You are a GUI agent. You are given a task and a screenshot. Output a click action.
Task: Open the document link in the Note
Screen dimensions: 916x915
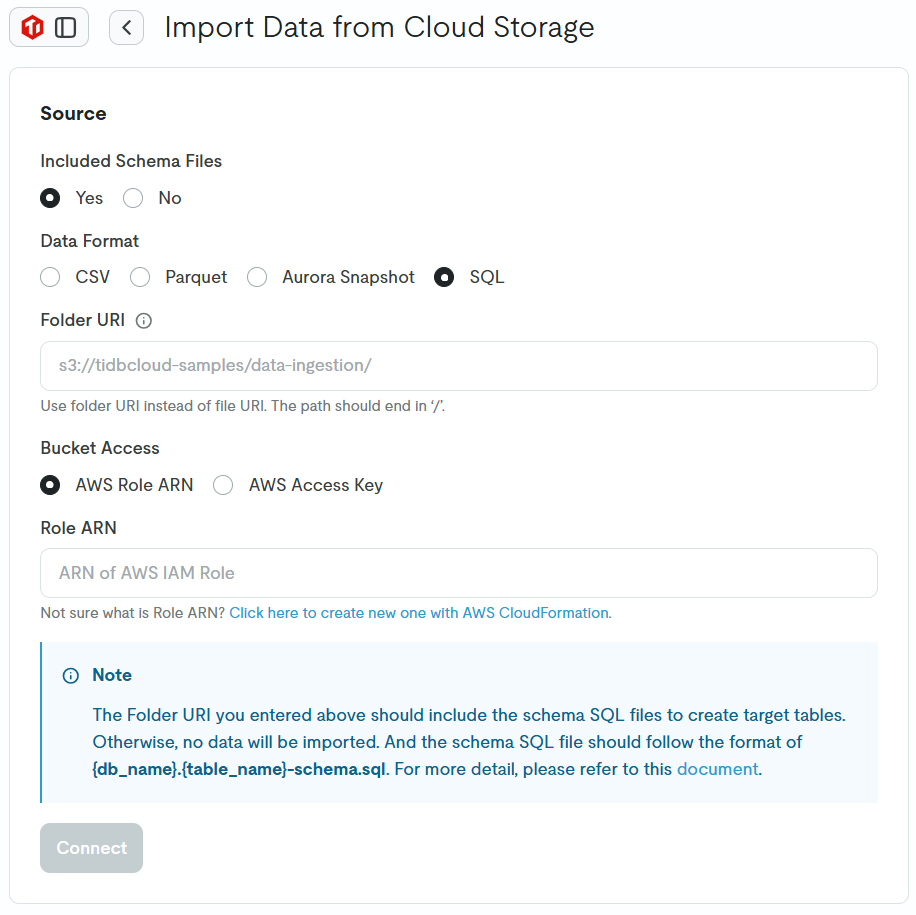(x=717, y=769)
